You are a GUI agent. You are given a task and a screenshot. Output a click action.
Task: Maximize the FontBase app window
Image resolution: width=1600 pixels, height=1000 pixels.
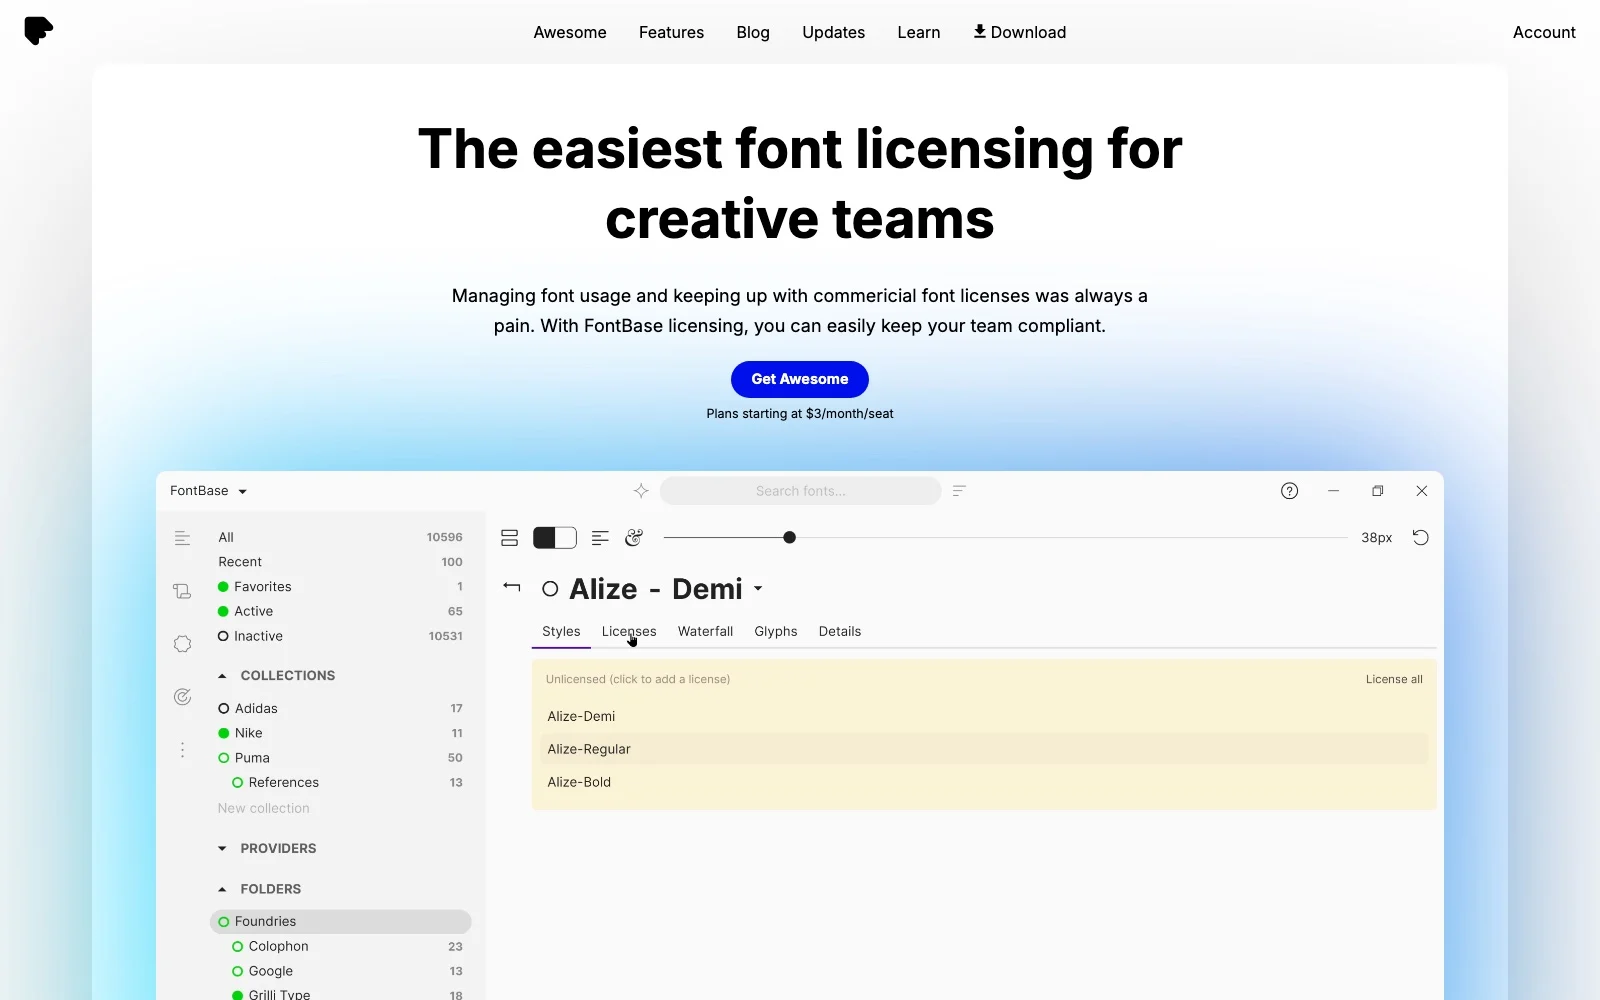point(1377,491)
